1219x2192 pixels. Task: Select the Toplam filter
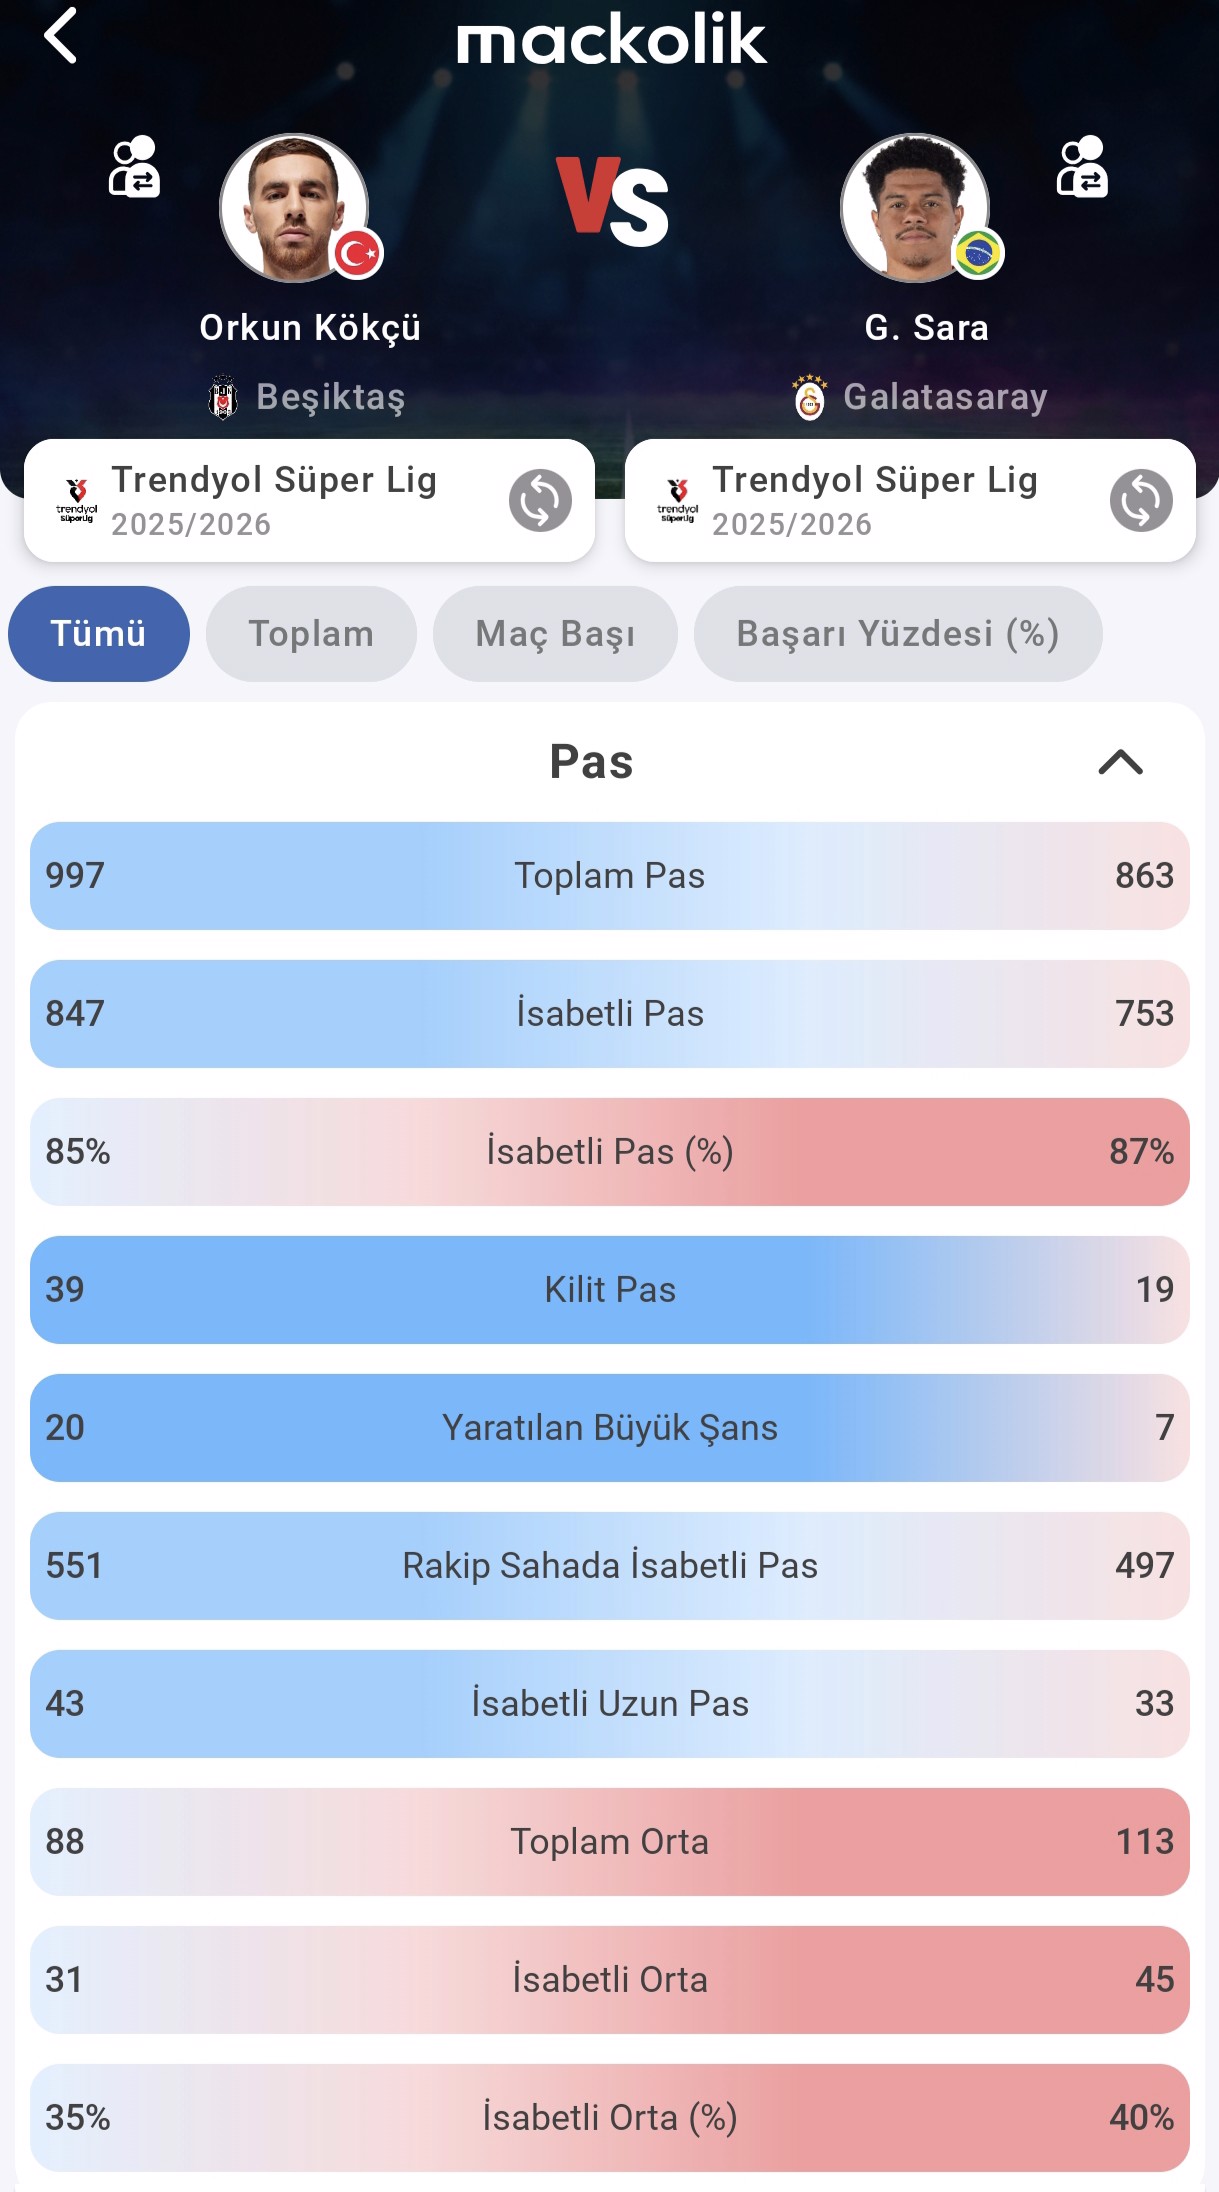(311, 634)
